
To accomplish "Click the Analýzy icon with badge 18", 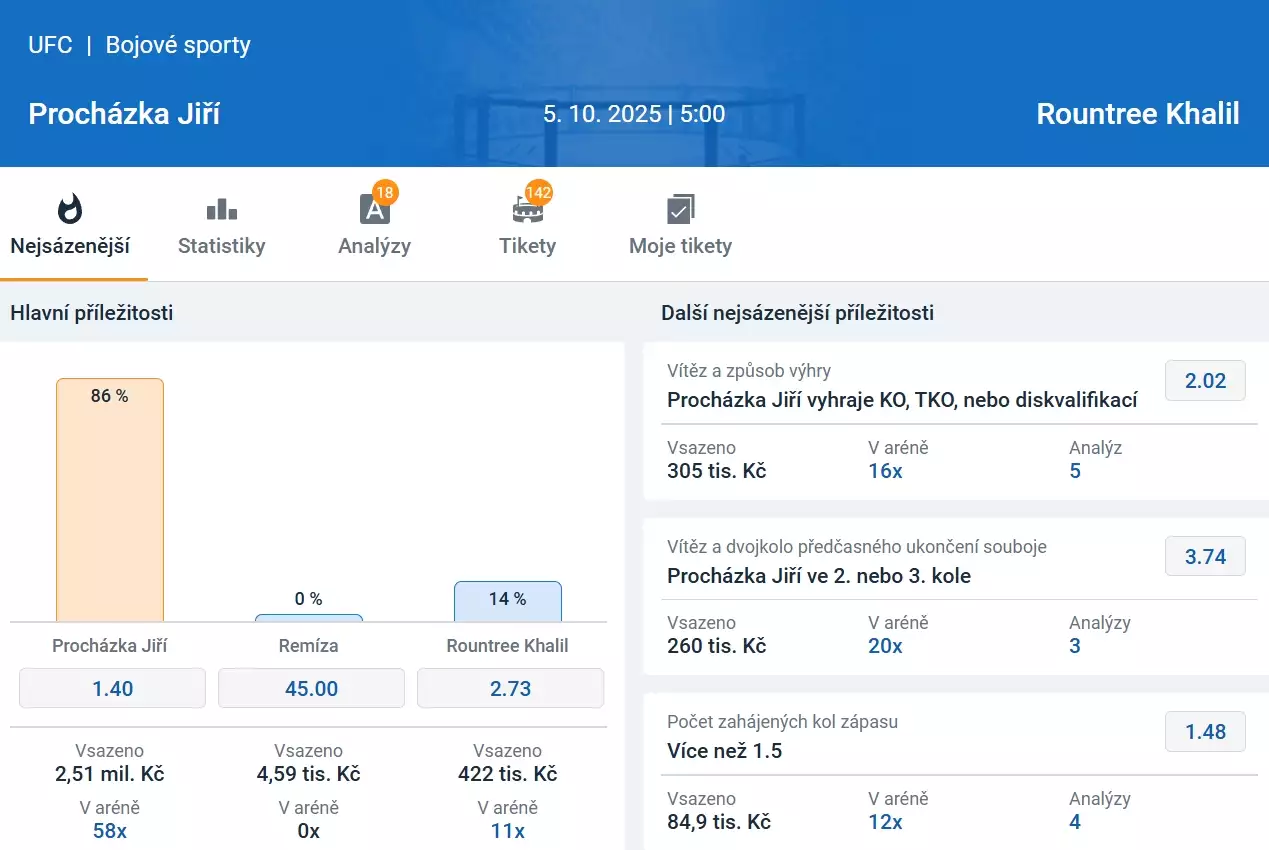I will [x=374, y=208].
